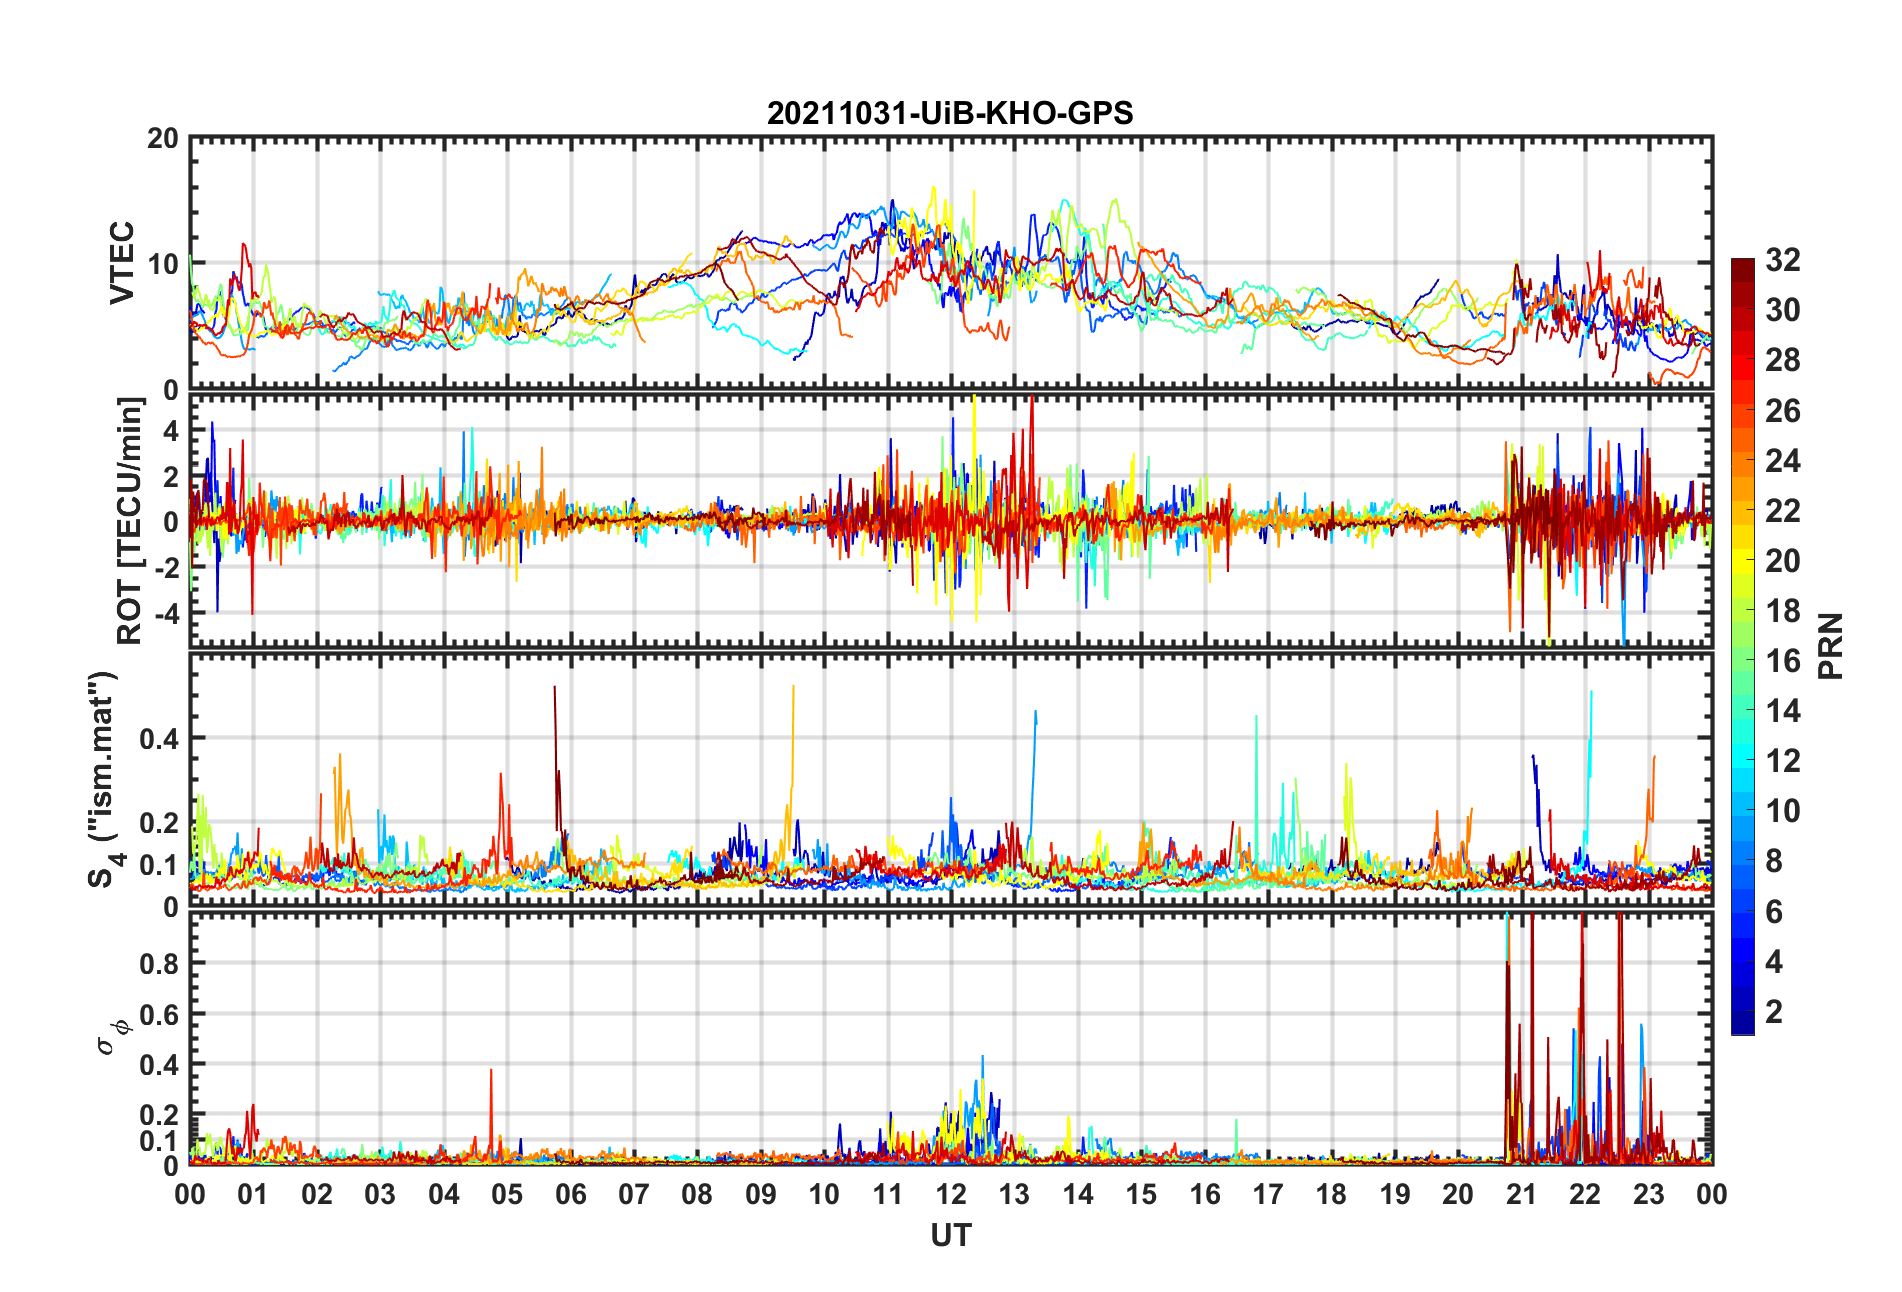Select UT axis tick "09"

point(761,1195)
